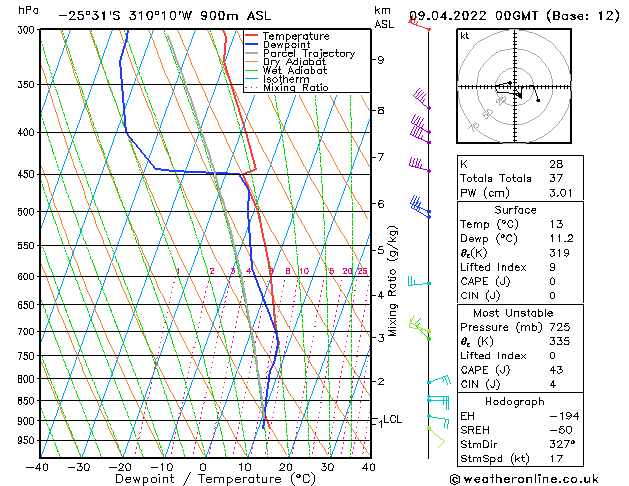Click the 700 pressure level label
The width and height of the screenshot is (629, 486).
(x=28, y=332)
